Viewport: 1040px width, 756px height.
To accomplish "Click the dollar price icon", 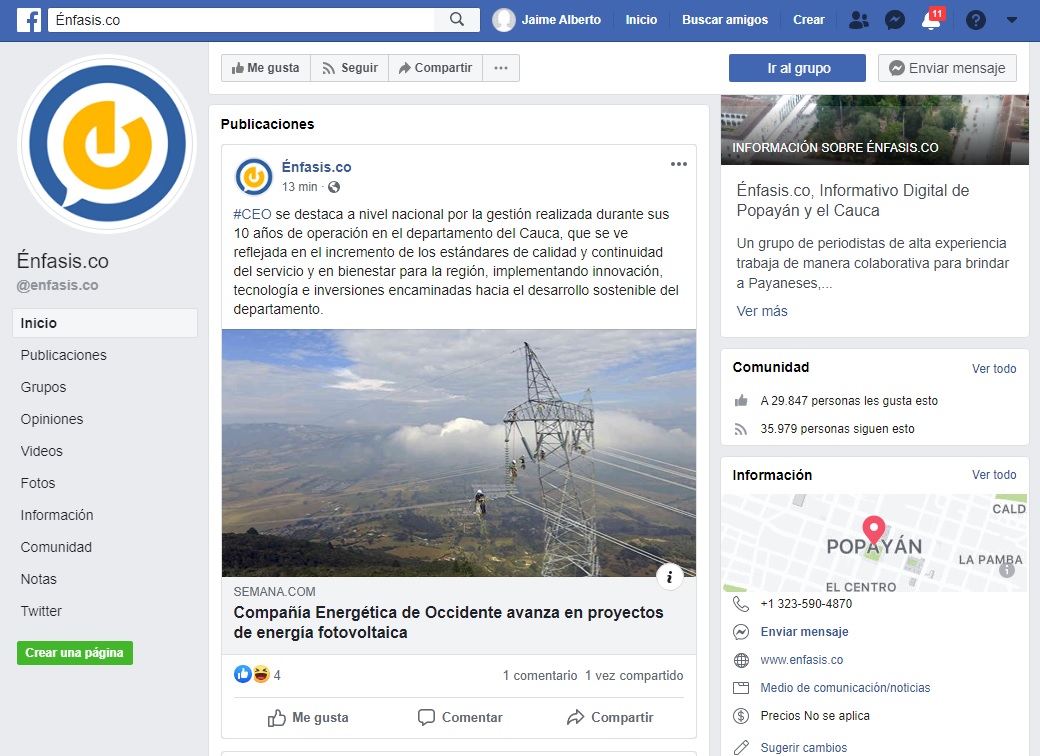I will pyautogui.click(x=741, y=716).
